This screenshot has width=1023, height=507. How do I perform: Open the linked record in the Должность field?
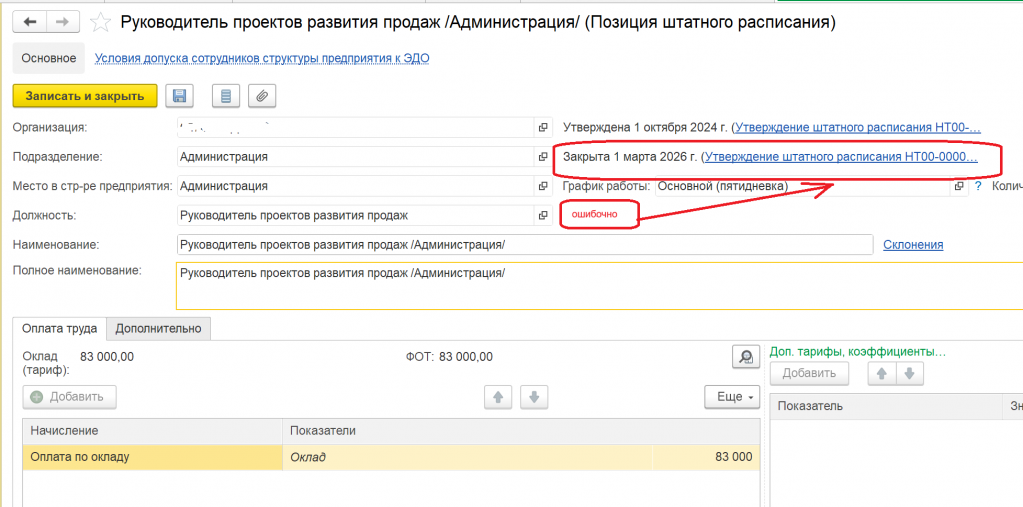point(543,215)
